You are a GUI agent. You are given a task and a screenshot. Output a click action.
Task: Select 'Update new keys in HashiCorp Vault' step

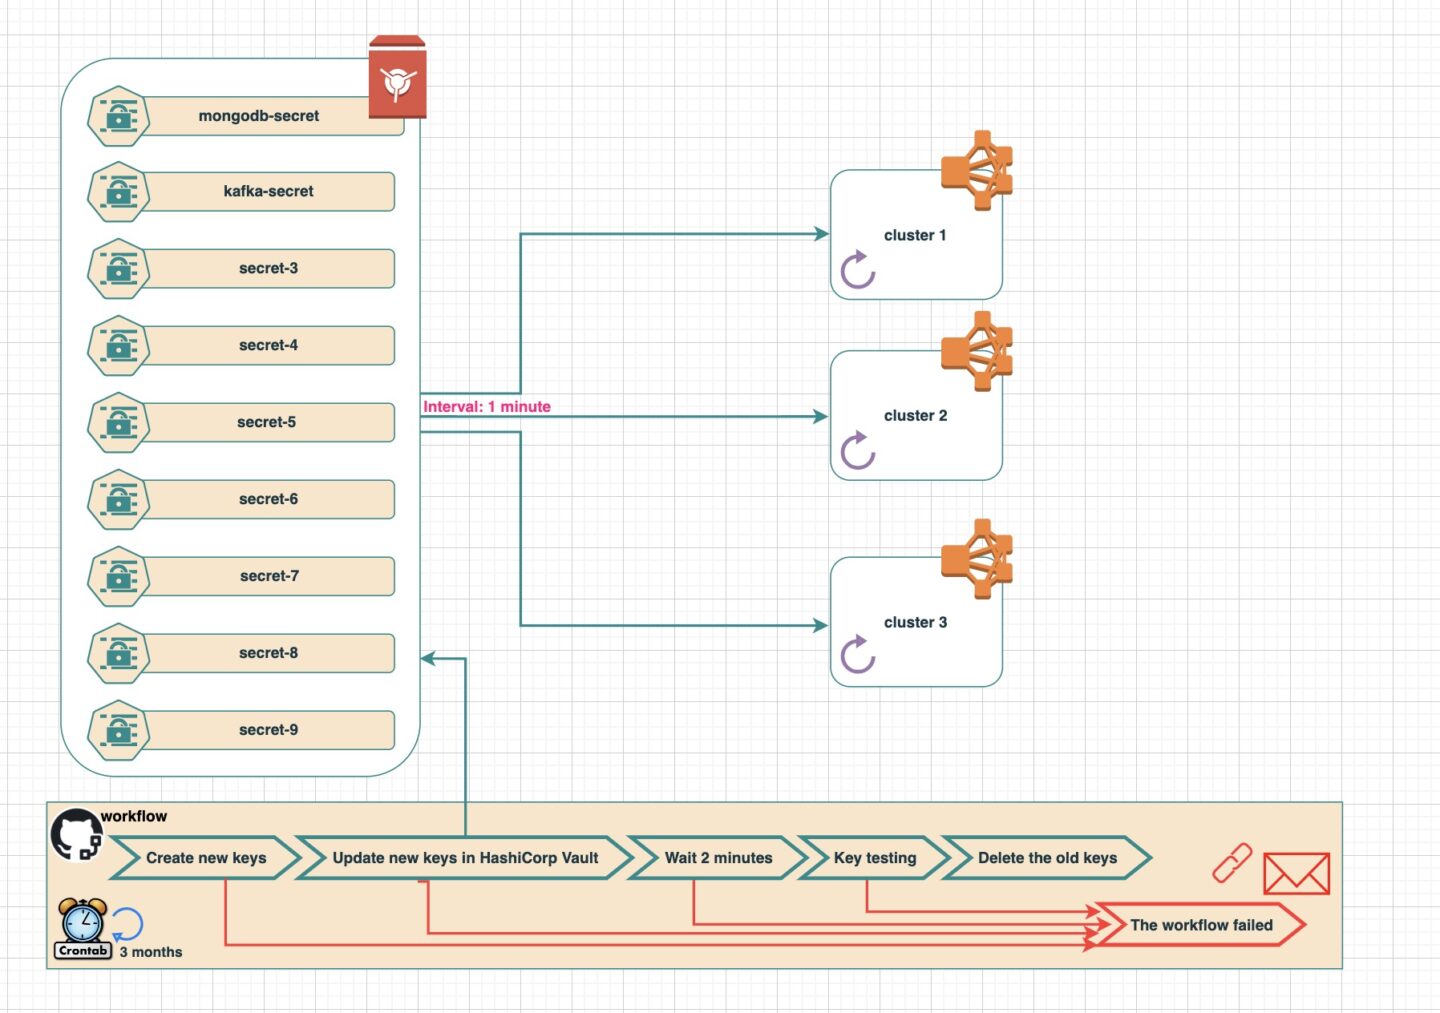tap(465, 858)
